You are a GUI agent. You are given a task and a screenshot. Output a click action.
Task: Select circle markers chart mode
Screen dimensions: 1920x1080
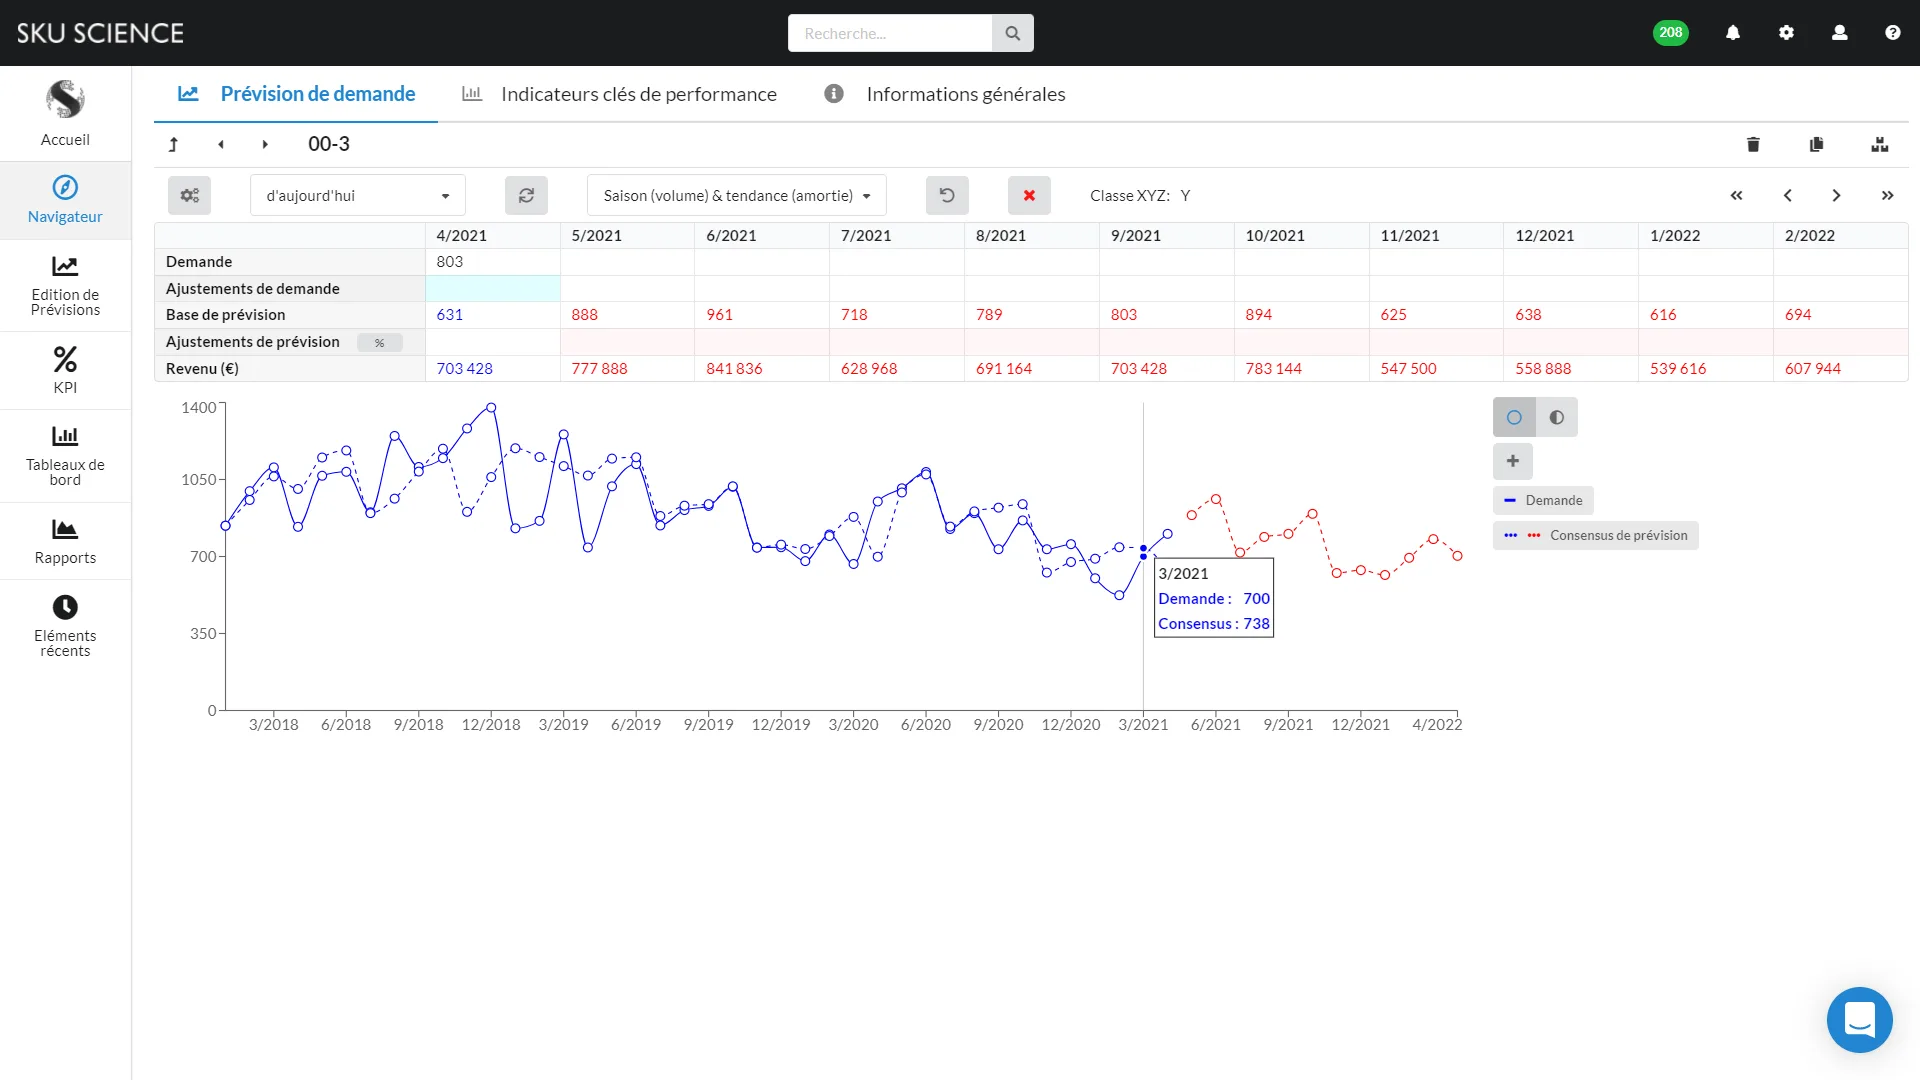1514,417
